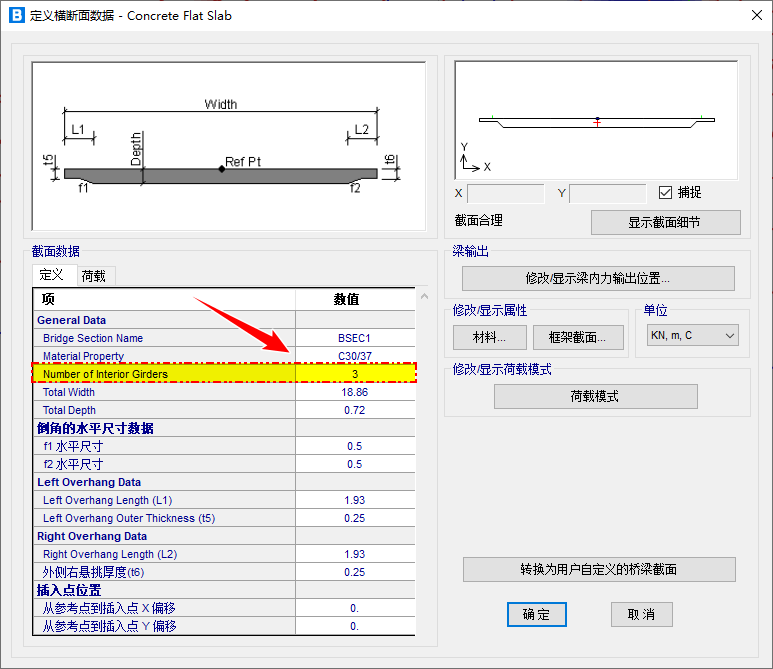Click the 显示截面细节 button

tap(665, 222)
